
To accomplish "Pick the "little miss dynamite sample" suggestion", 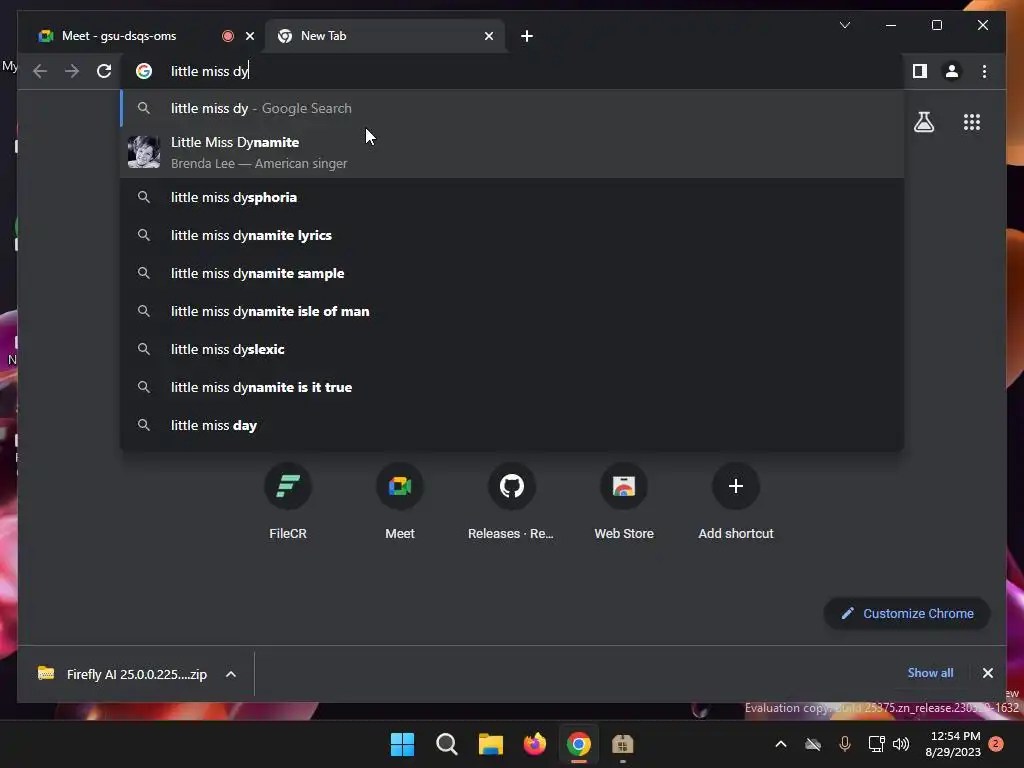I will click(x=512, y=273).
